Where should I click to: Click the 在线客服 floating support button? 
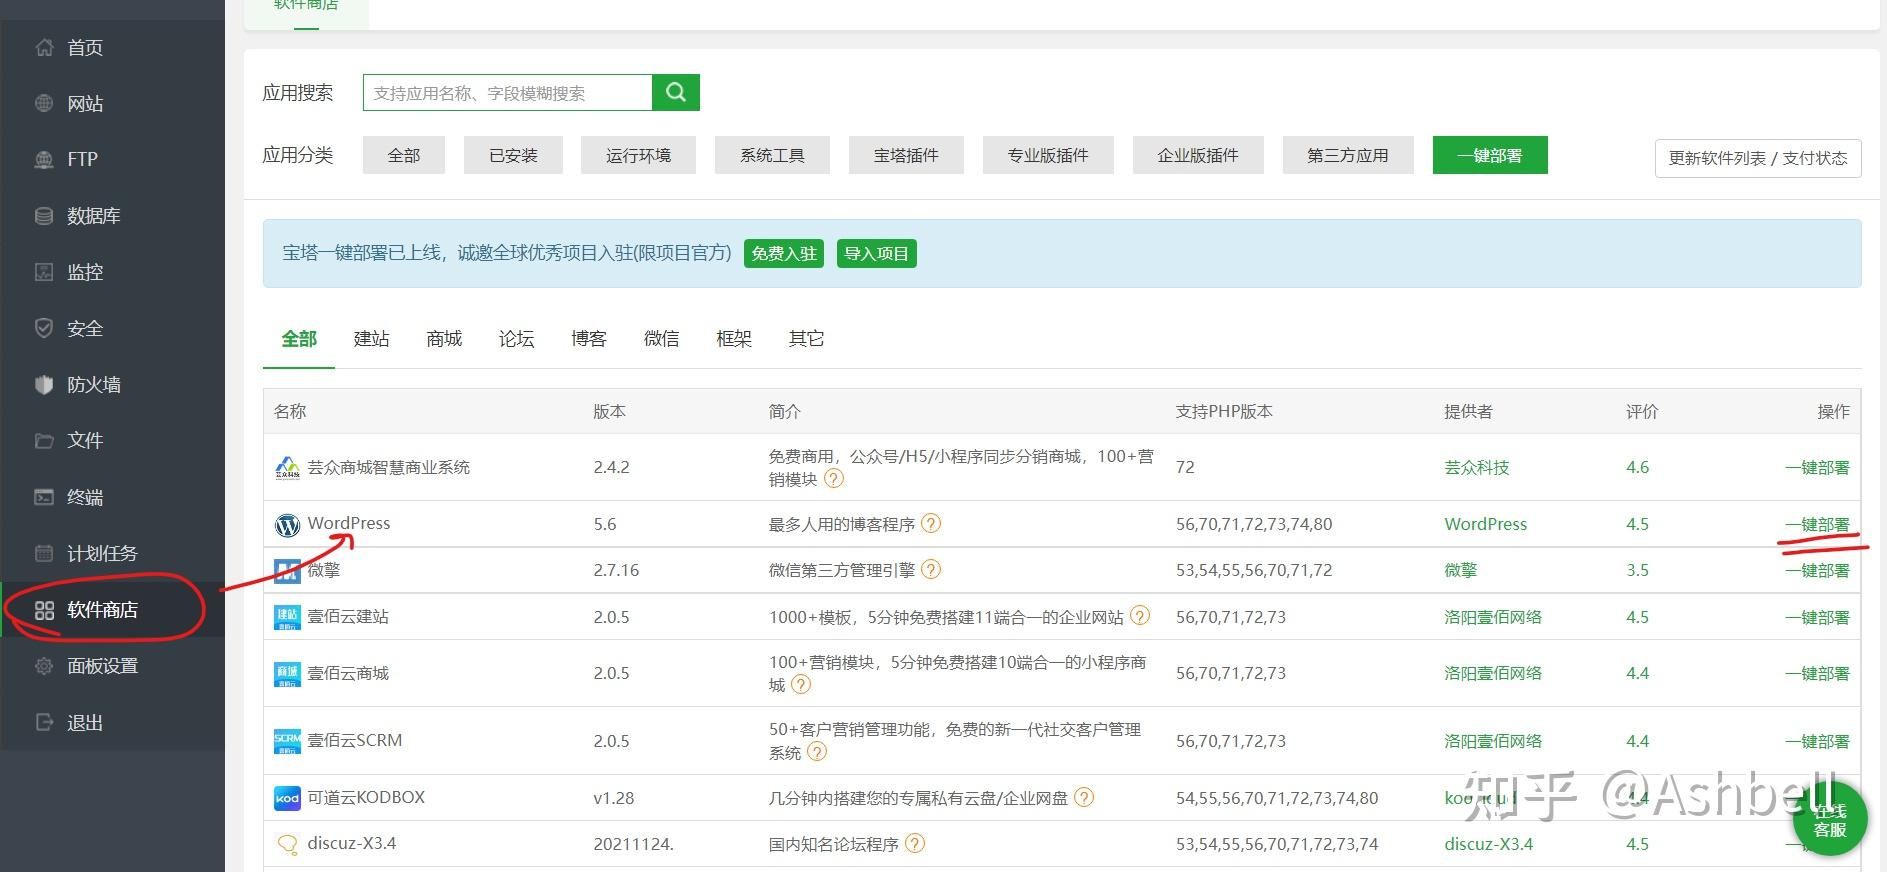coord(1829,819)
